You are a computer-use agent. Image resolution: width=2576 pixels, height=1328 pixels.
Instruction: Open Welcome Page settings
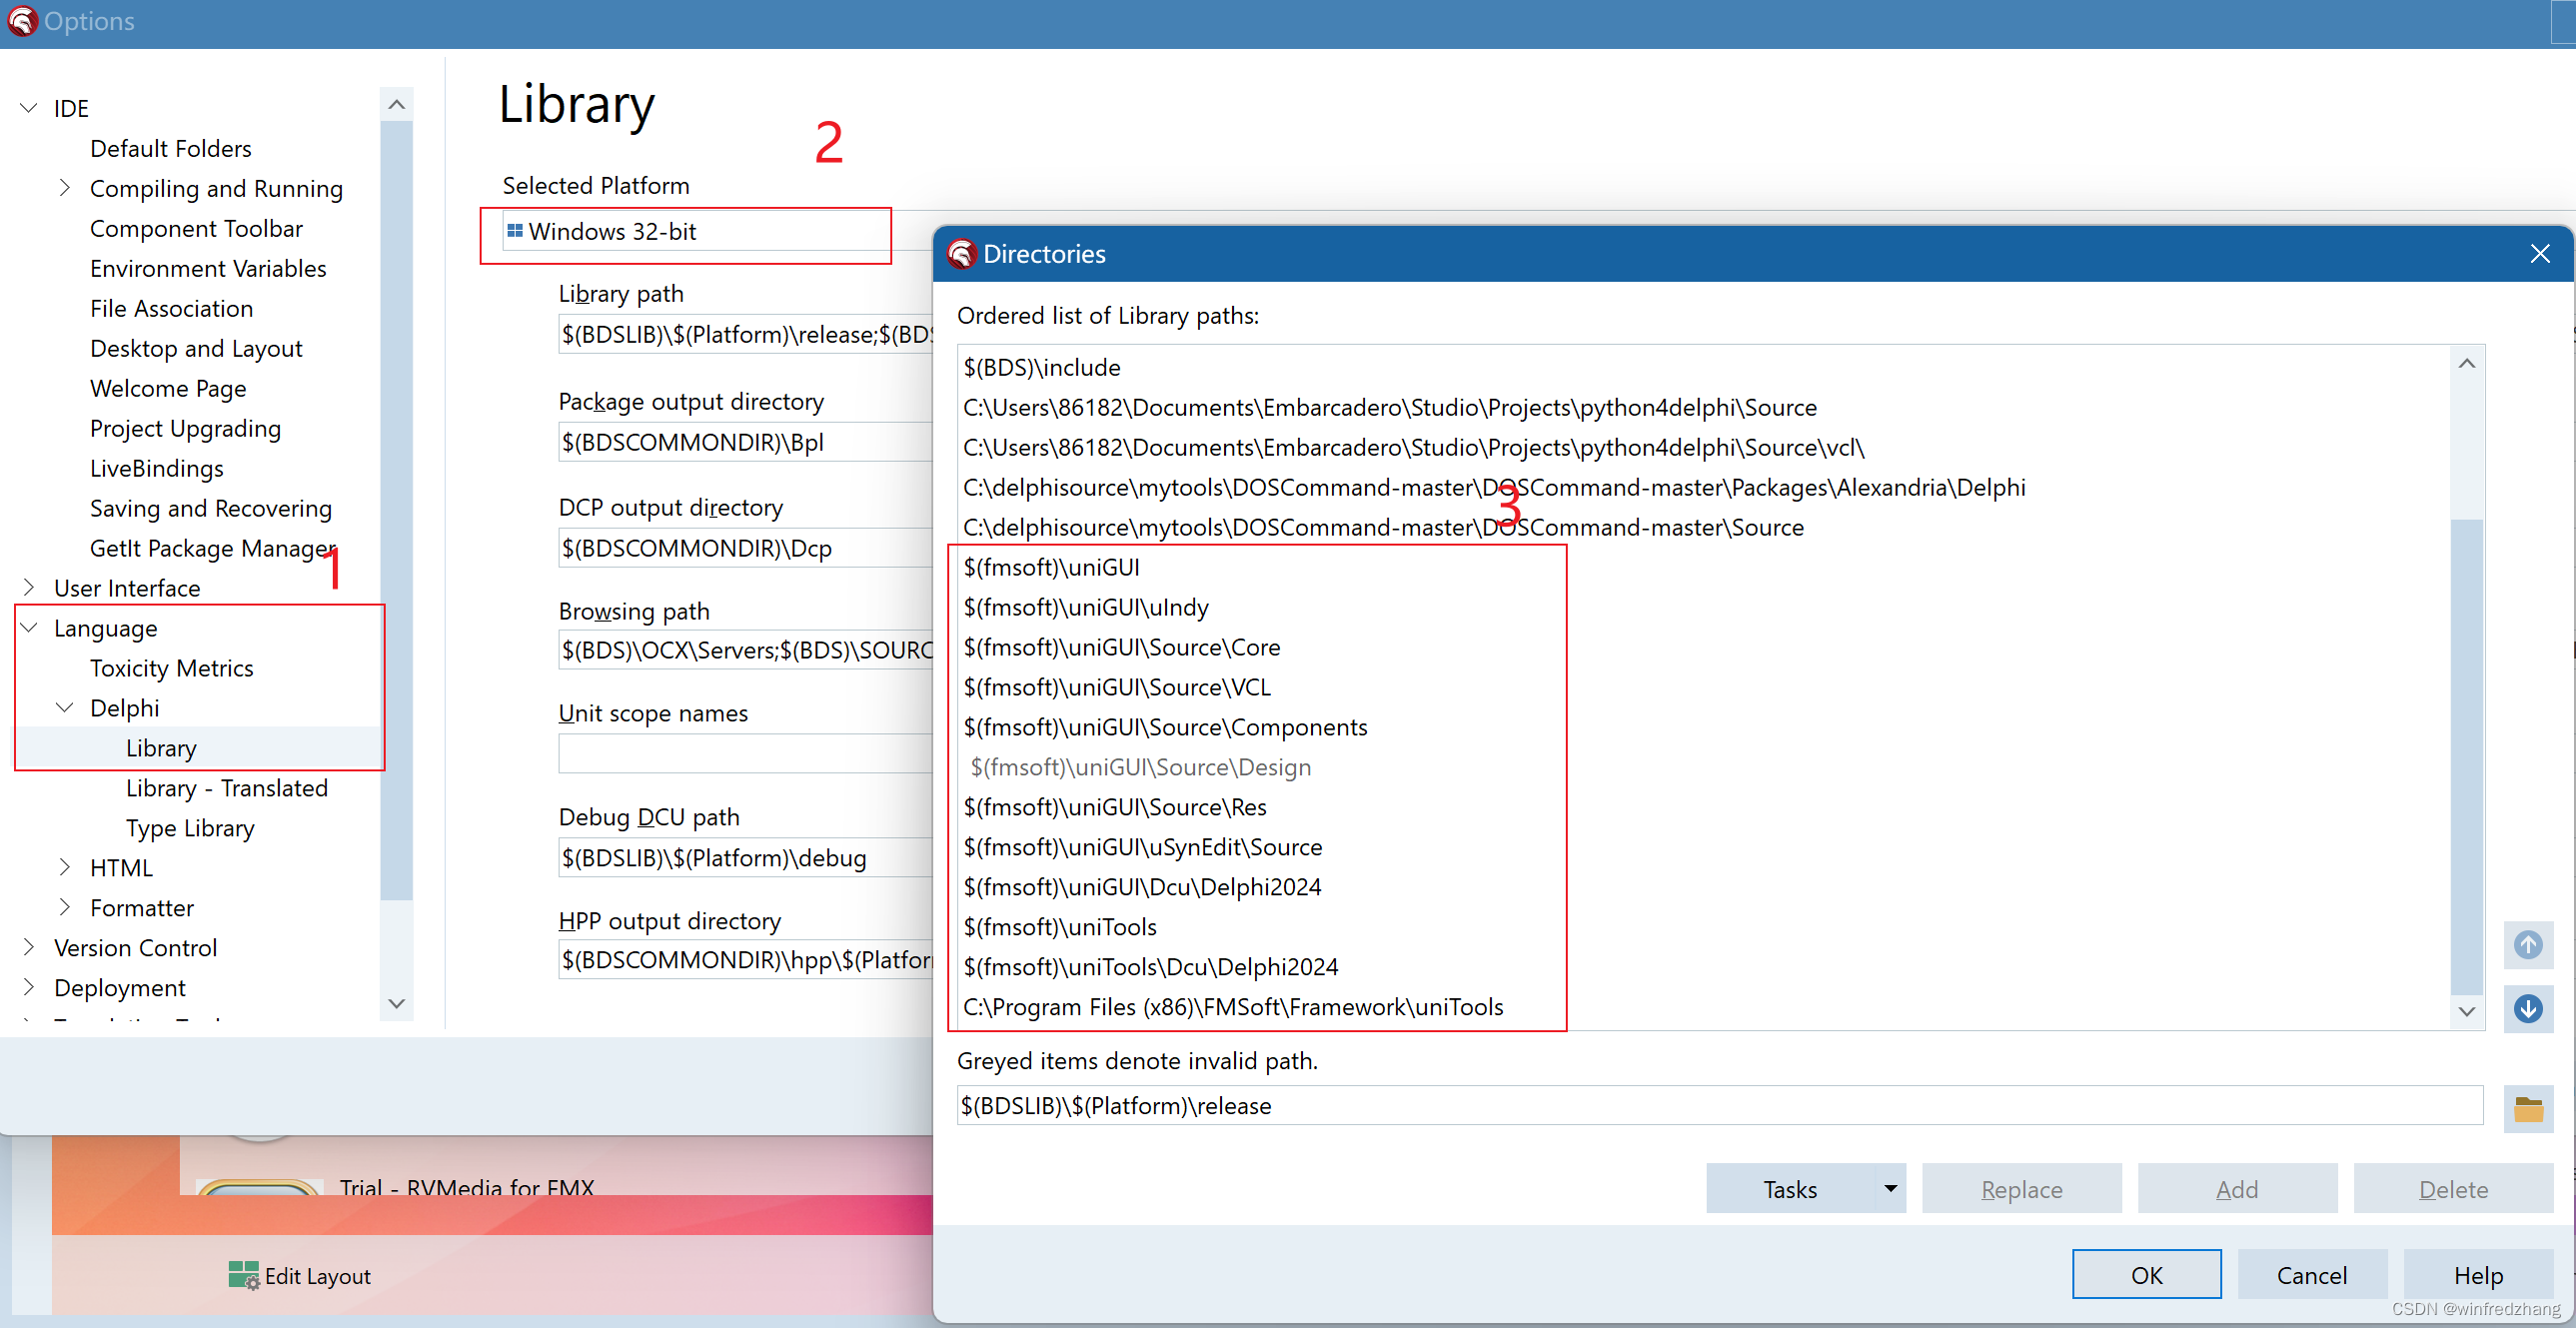[x=168, y=388]
